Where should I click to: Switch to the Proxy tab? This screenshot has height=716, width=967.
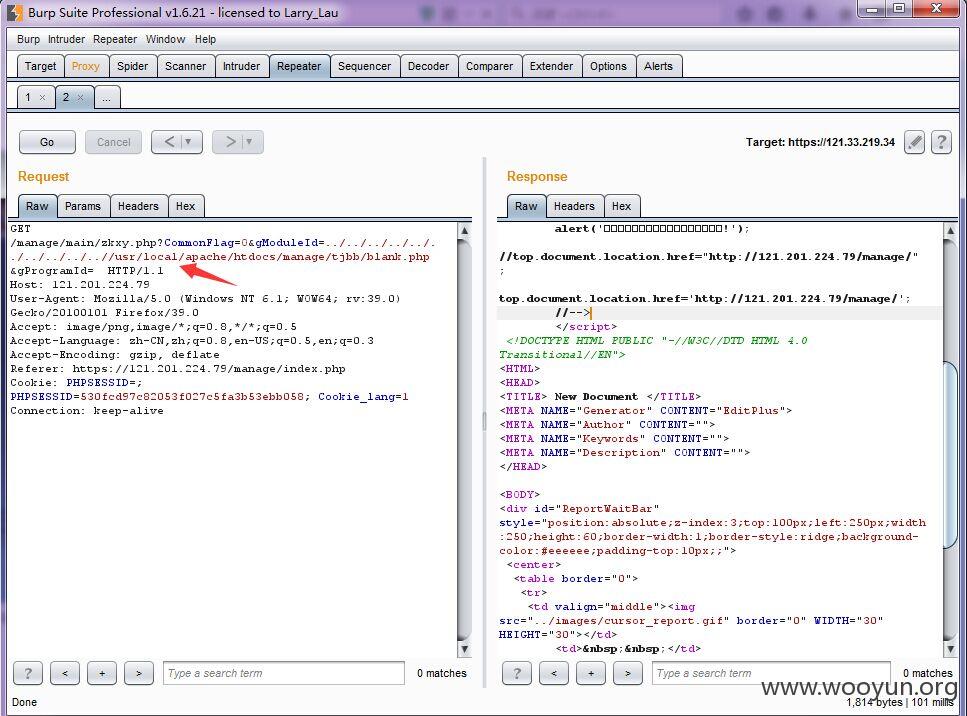85,66
